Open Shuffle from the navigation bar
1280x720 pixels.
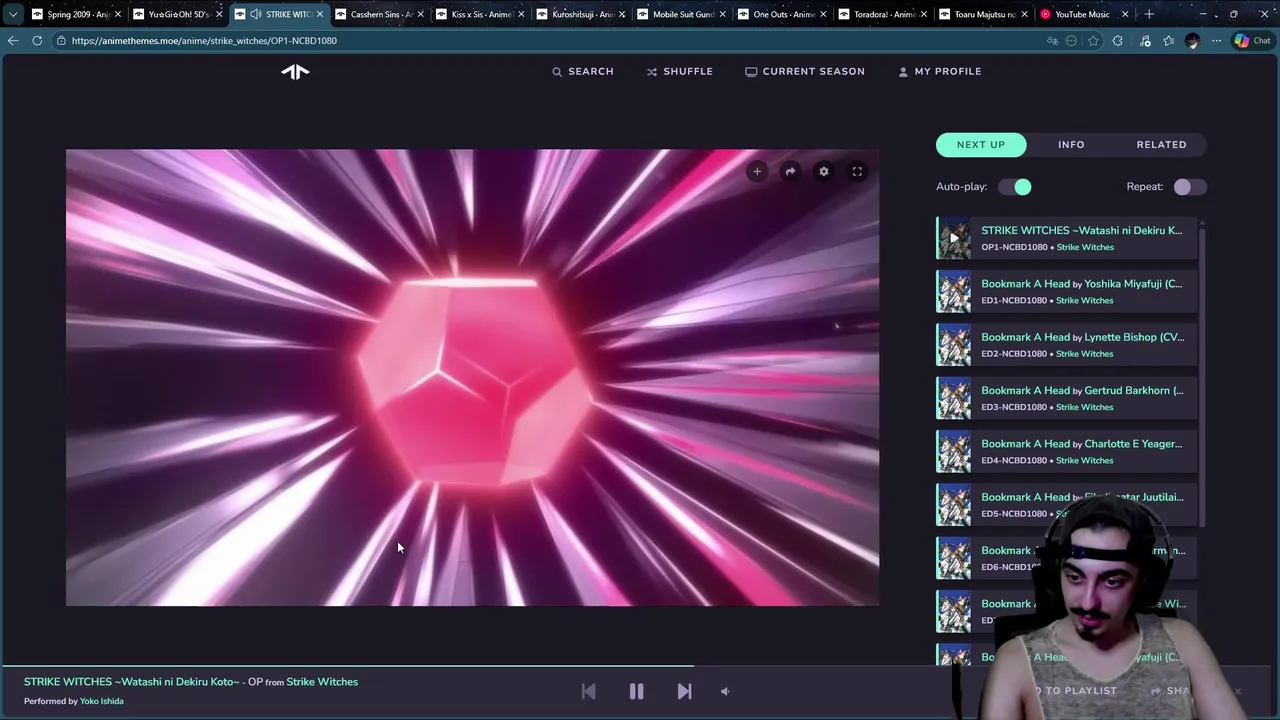[x=679, y=71]
